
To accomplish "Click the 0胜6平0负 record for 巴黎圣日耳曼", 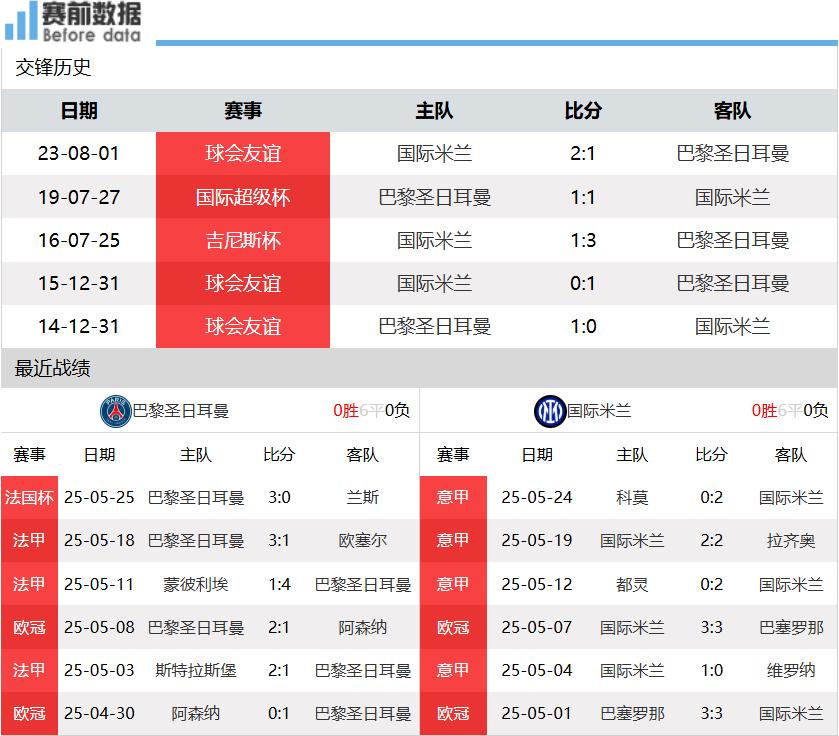I will [371, 410].
